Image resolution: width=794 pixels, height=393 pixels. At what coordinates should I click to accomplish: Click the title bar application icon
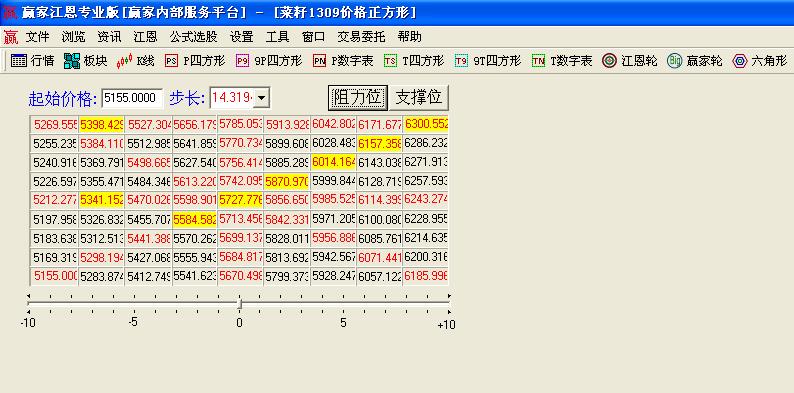point(10,13)
